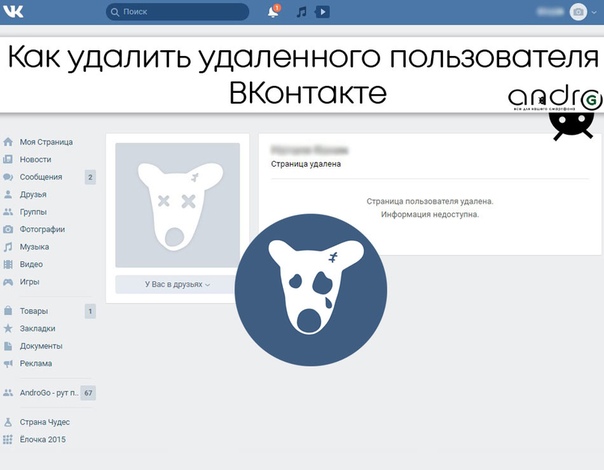Click the Товары counter badge 1
This screenshot has height=470, width=604.
point(90,311)
